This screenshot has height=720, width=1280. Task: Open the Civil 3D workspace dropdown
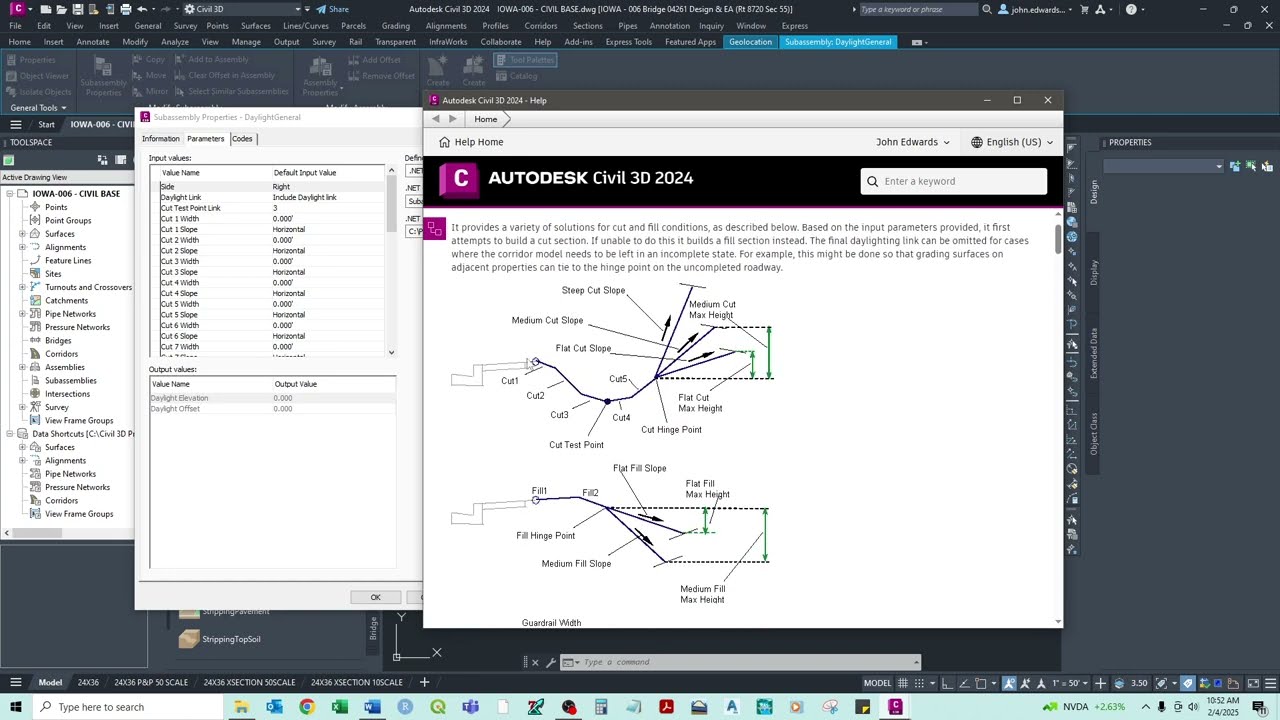pos(240,9)
